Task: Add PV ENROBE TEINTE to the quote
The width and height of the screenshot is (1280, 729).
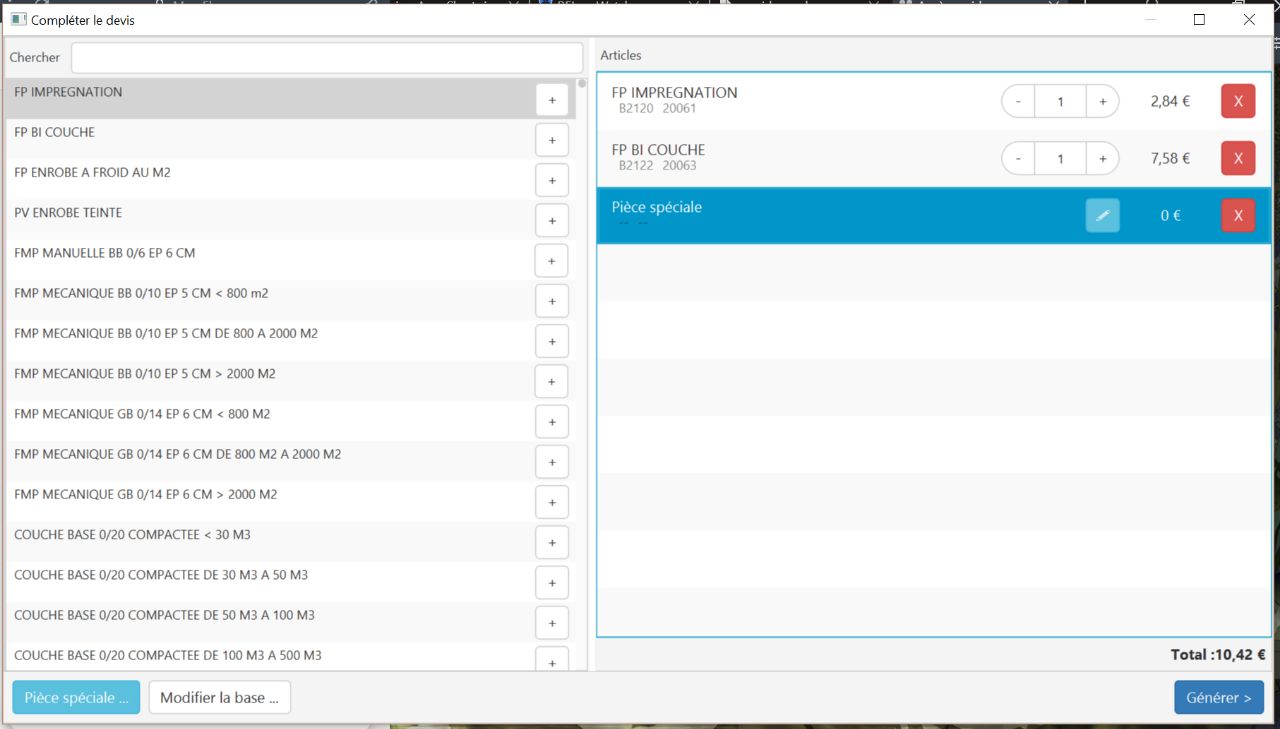Action: (x=552, y=221)
